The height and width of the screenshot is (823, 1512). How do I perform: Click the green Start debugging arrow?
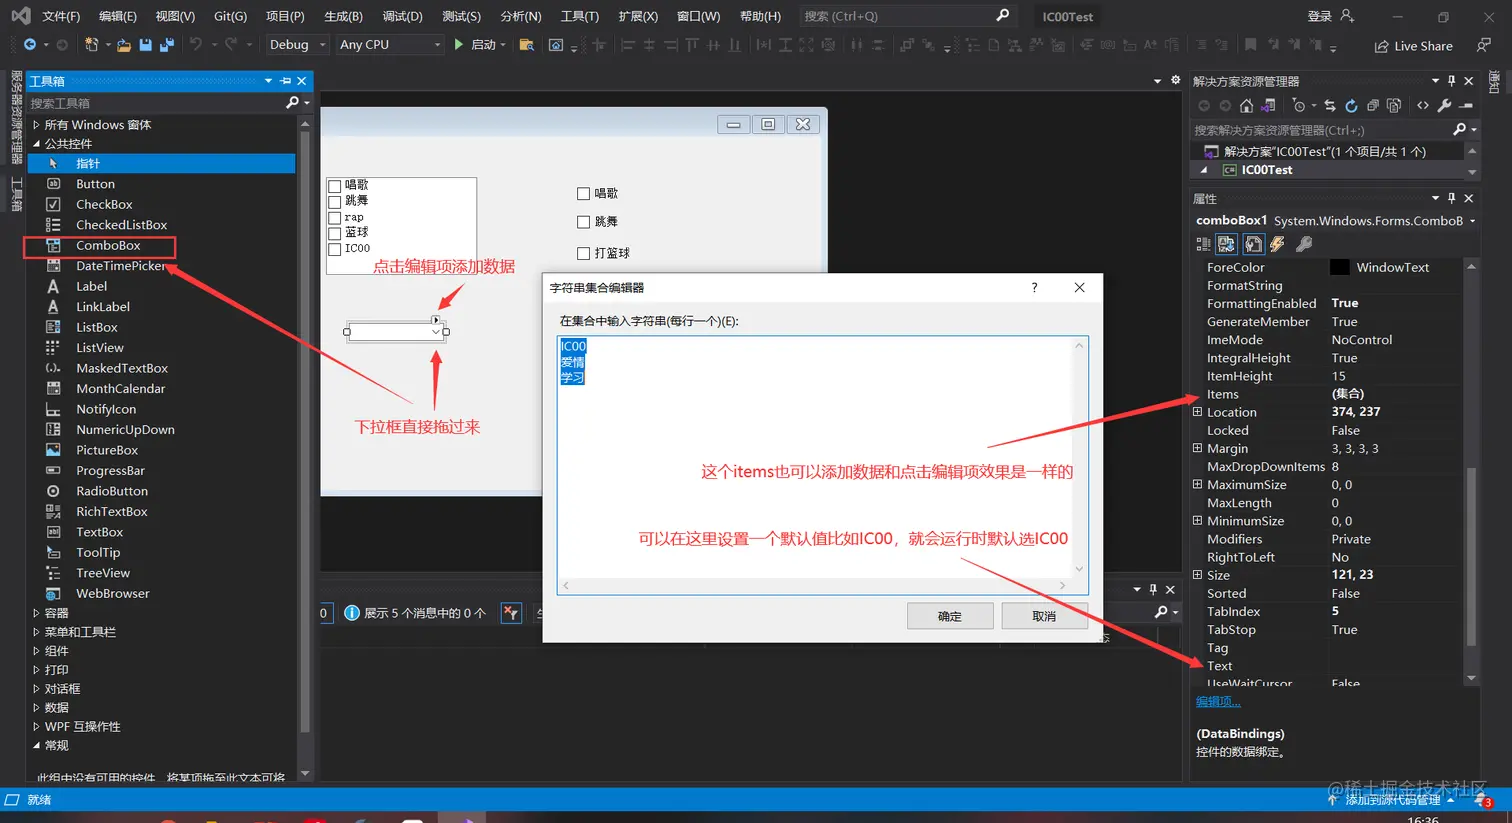pos(458,45)
